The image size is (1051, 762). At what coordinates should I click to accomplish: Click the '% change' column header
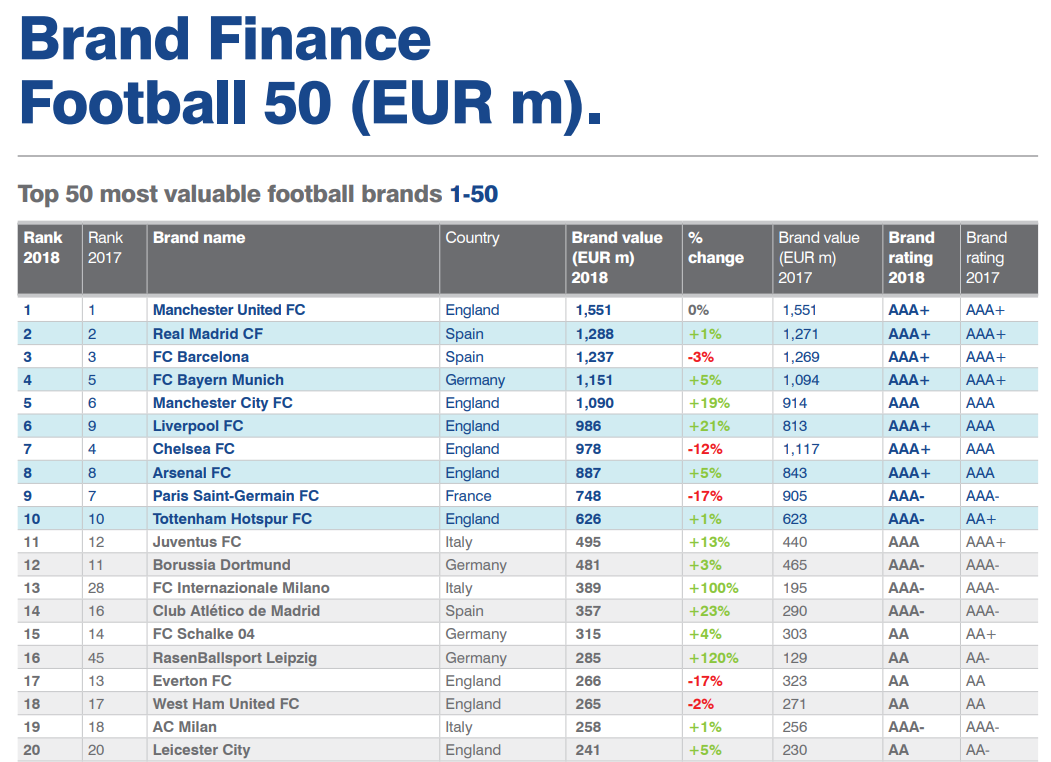coord(715,248)
